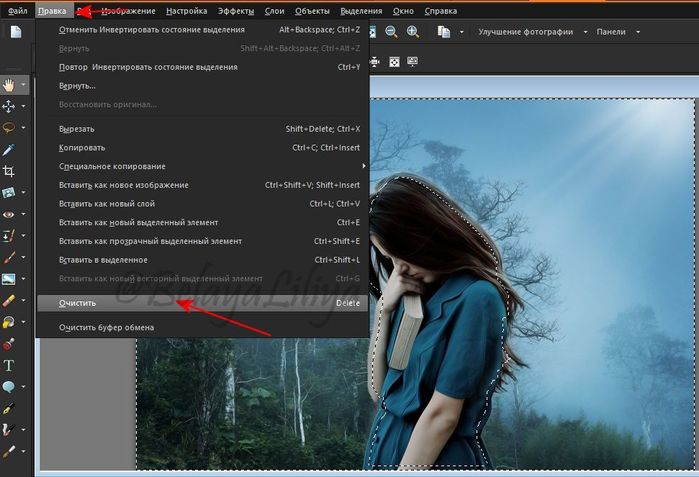Expand the Eraser tool flyout arrow
This screenshot has width=699, height=477.
coord(23,300)
